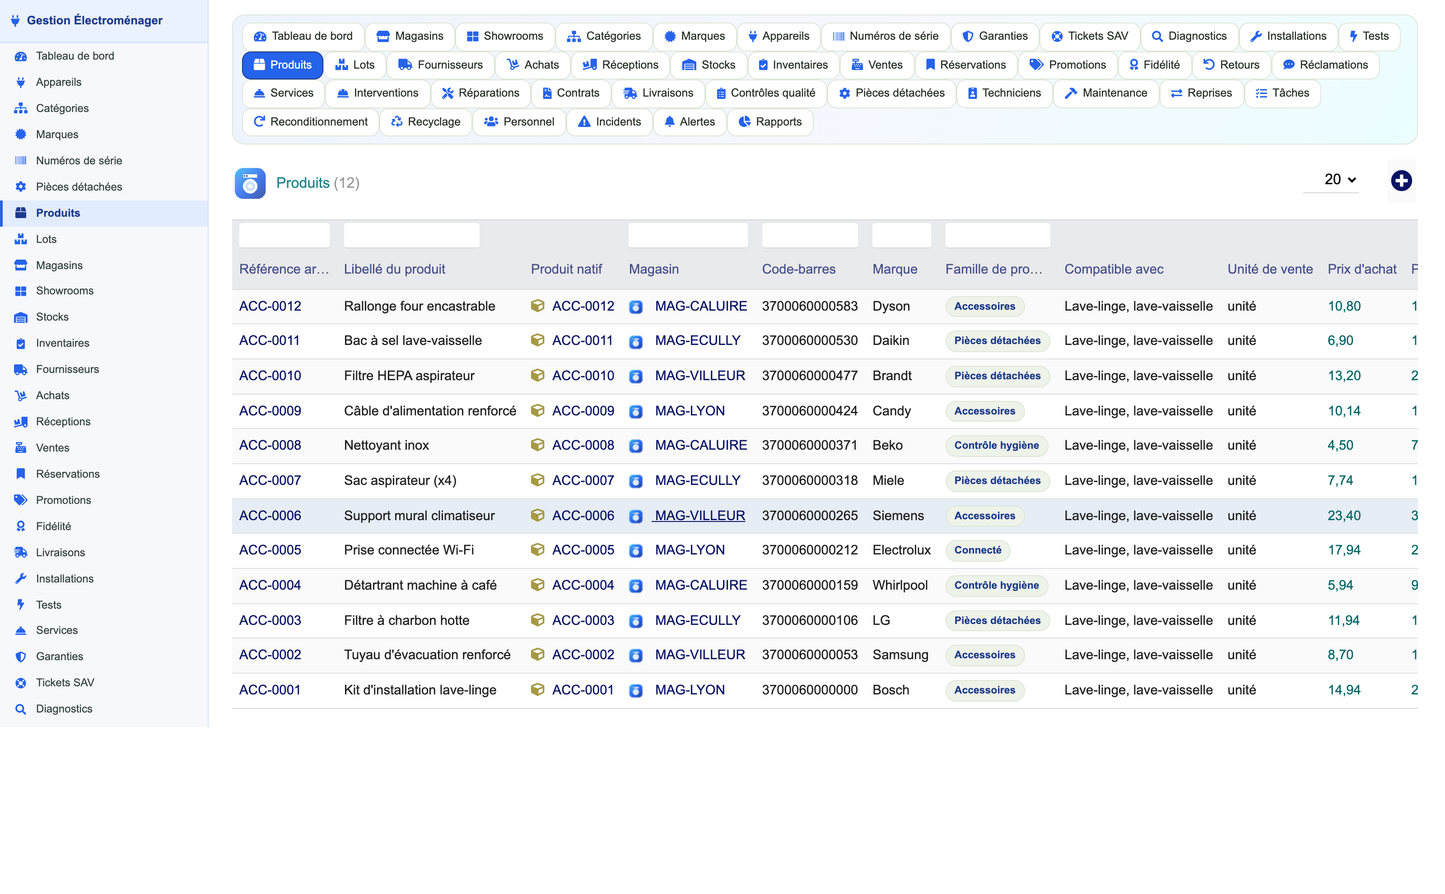Click the add product plus icon
The width and height of the screenshot is (1445, 894).
(x=1401, y=181)
